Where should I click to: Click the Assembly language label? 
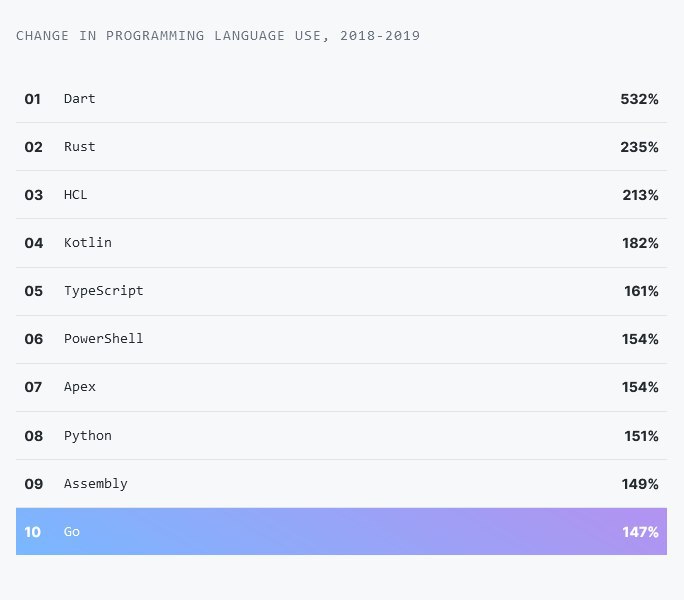tap(96, 483)
